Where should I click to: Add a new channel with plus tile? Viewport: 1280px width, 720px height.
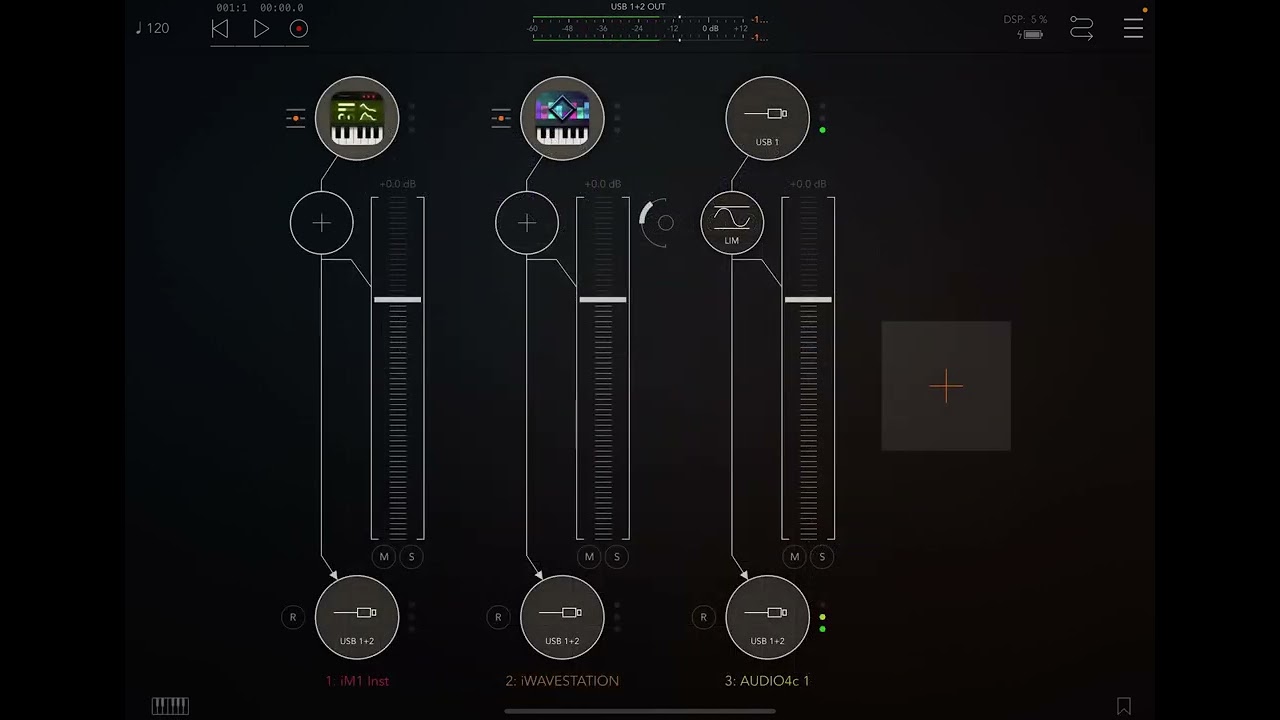point(946,386)
